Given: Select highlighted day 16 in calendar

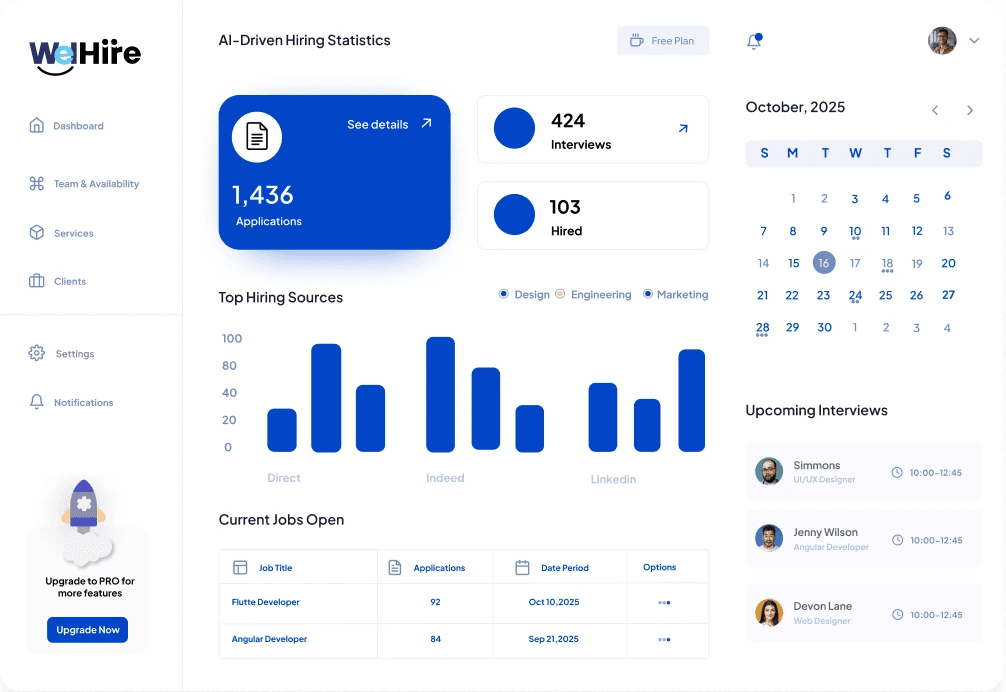Looking at the screenshot, I should (x=824, y=262).
